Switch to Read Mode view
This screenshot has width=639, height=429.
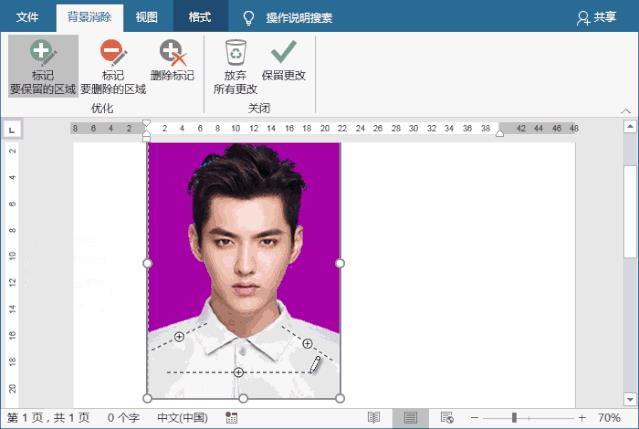click(x=373, y=417)
